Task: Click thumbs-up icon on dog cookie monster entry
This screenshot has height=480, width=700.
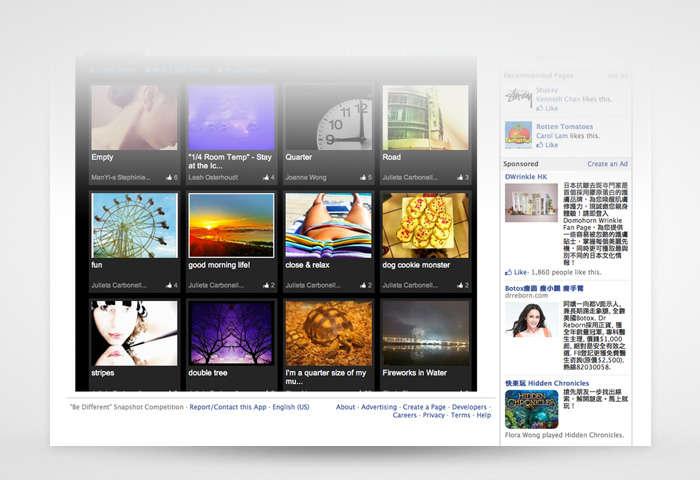Action: pyautogui.click(x=460, y=285)
